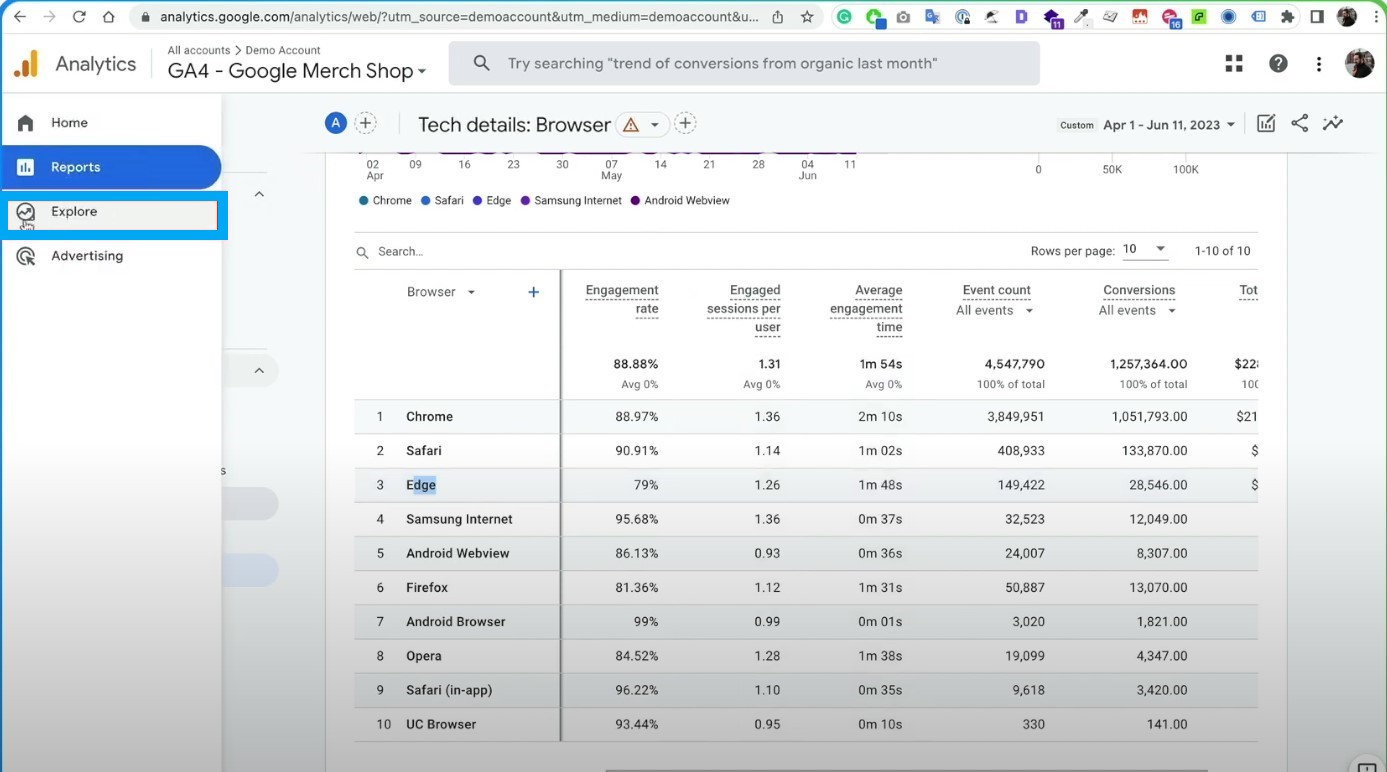Open the Browser dimension dropdown

click(x=441, y=292)
